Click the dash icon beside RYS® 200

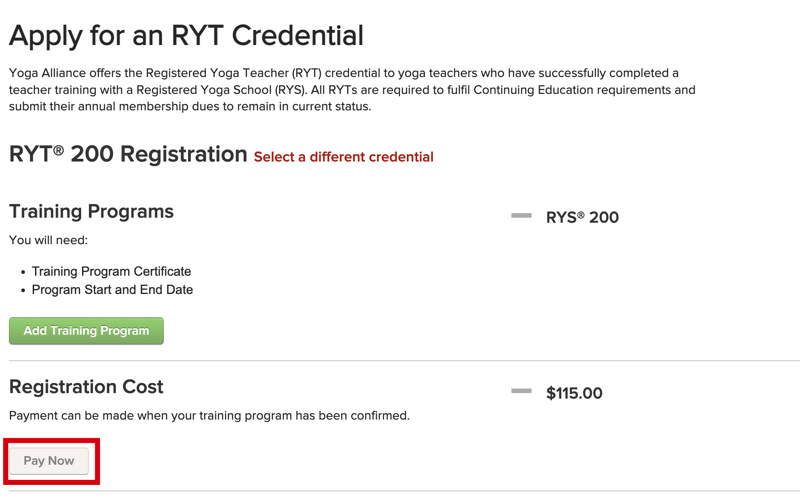click(x=521, y=216)
